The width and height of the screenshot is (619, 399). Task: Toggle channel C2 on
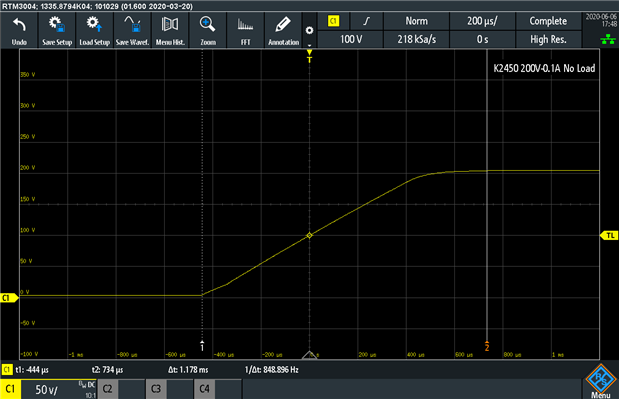click(107, 389)
